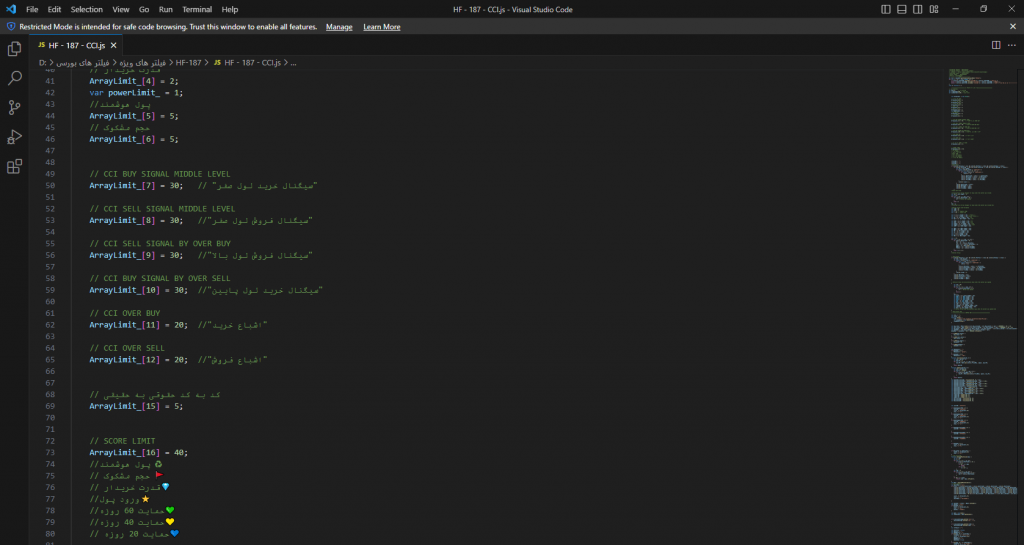Screen dimensions: 1024x545
Task: Open the Source Control view
Action: 15,107
